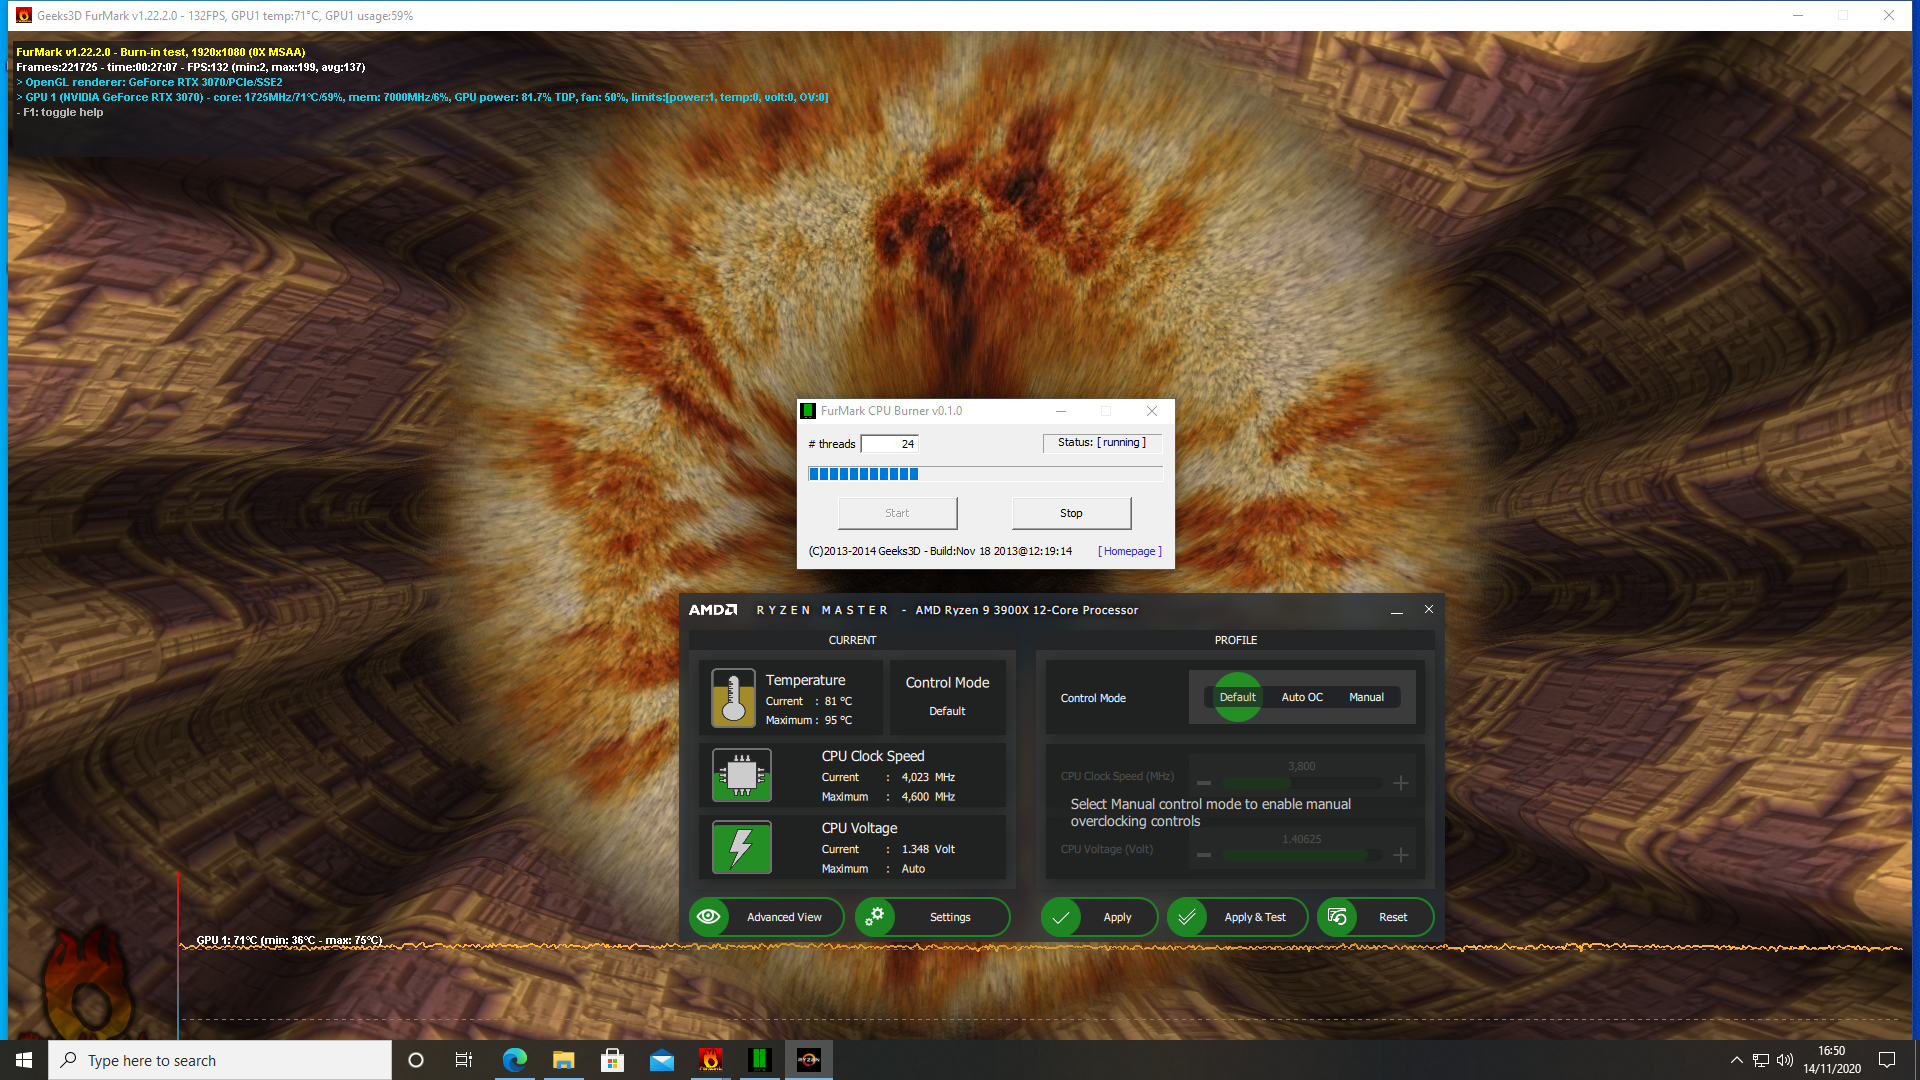Click the Advanced View eye icon
1920x1080 pixels.
(707, 916)
